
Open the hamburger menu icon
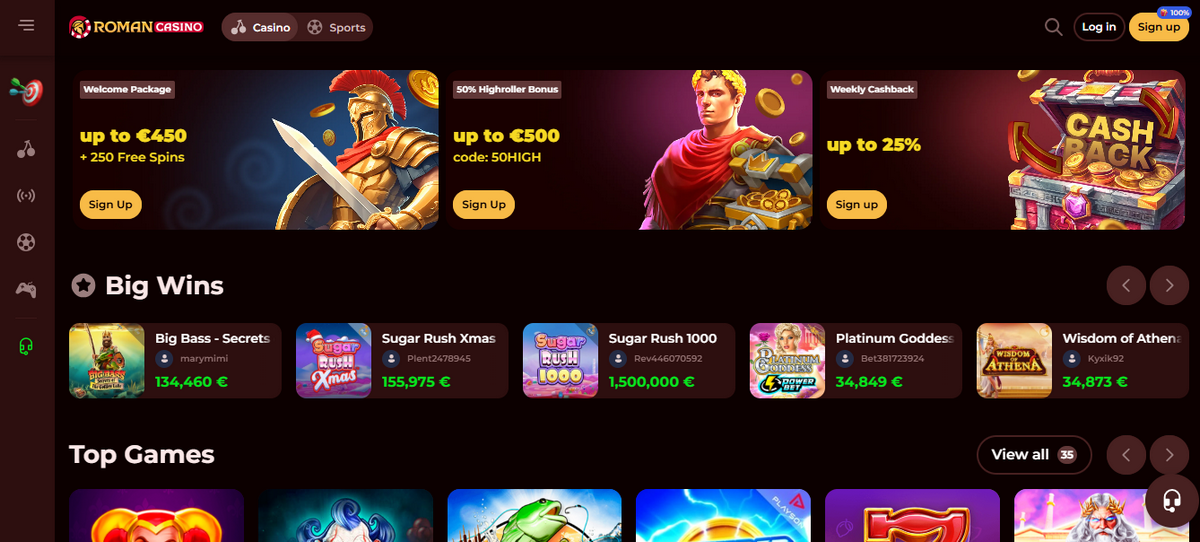pyautogui.click(x=26, y=25)
